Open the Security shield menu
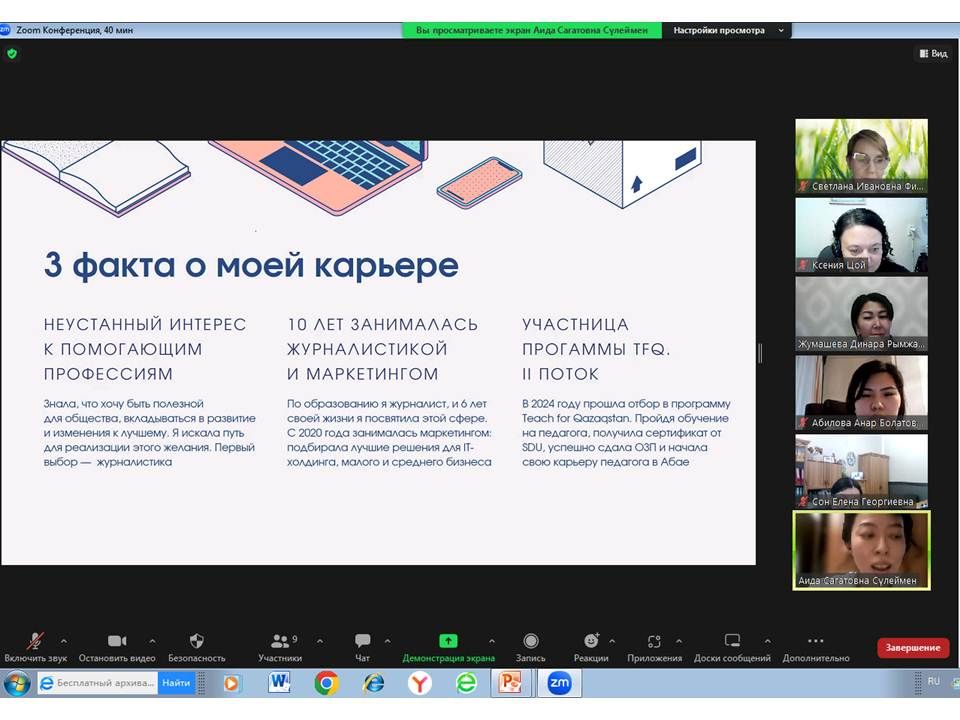960x720 pixels. point(196,641)
